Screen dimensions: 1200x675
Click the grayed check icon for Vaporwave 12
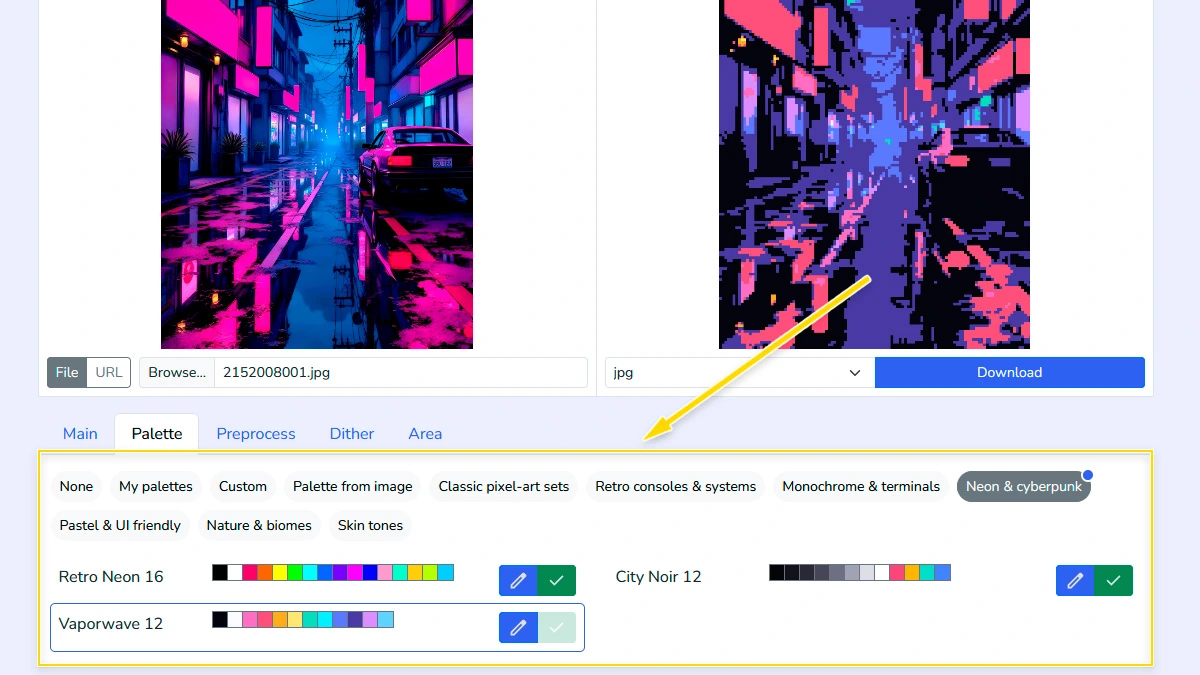coord(556,628)
